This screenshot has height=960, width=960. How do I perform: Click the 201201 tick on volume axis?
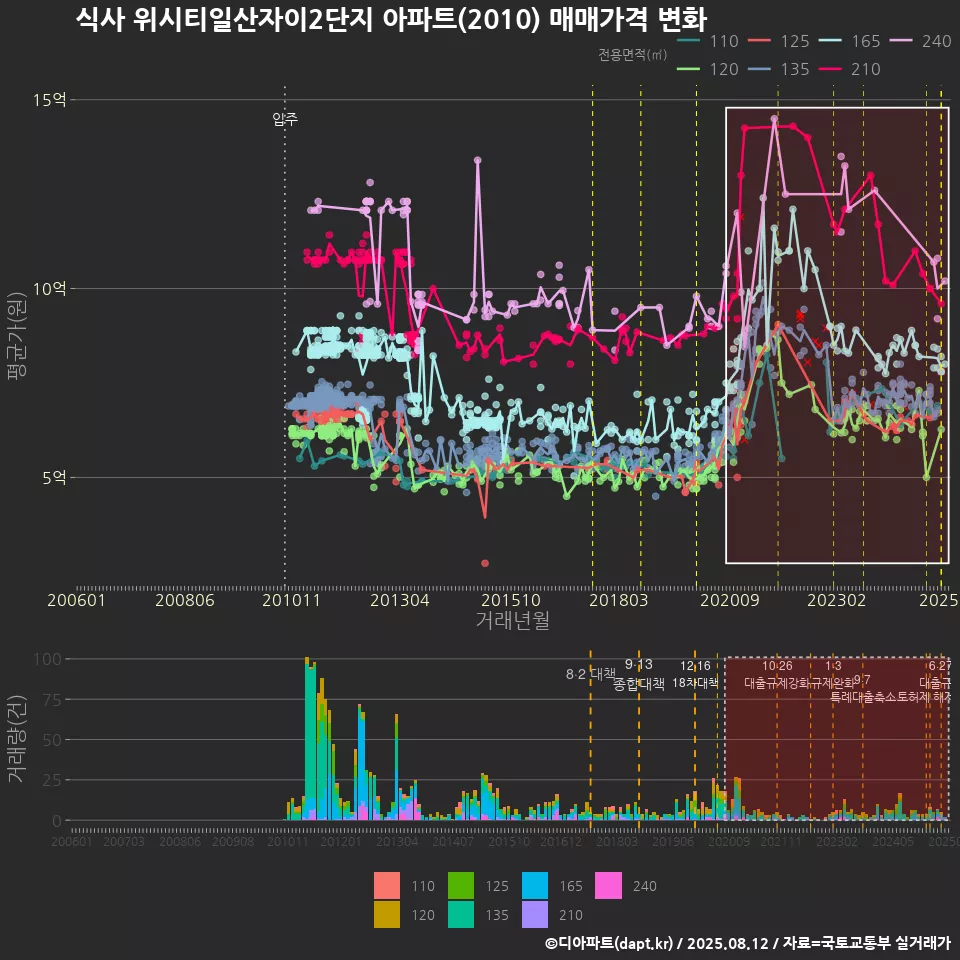click(341, 841)
